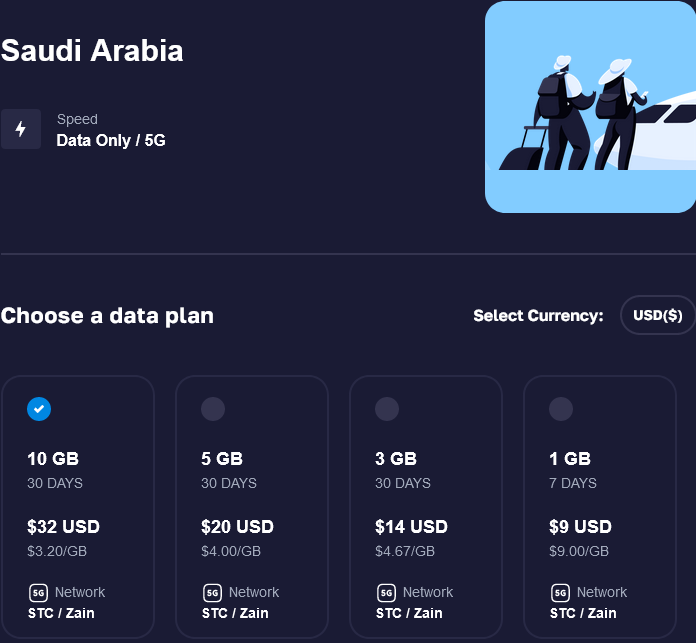Viewport: 696px width, 643px height.
Task: Click the lightning bolt speed icon
Action: [x=21, y=129]
